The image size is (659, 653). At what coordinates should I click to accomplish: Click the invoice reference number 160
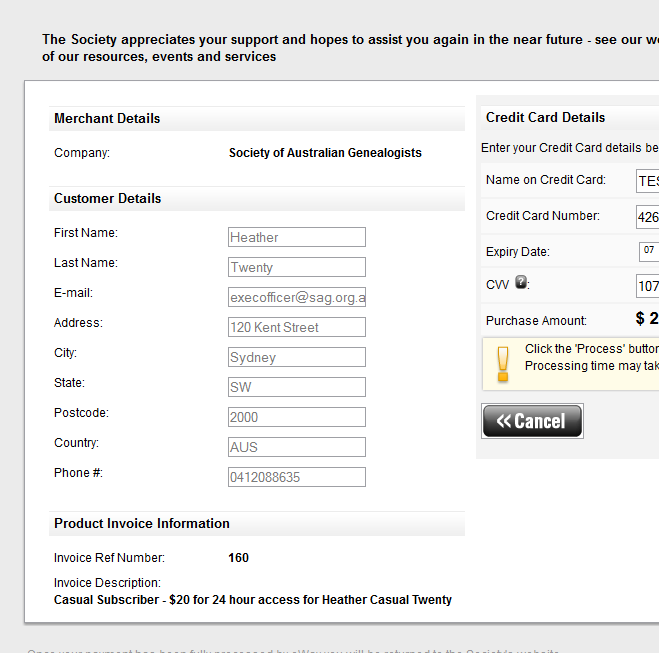[238, 558]
